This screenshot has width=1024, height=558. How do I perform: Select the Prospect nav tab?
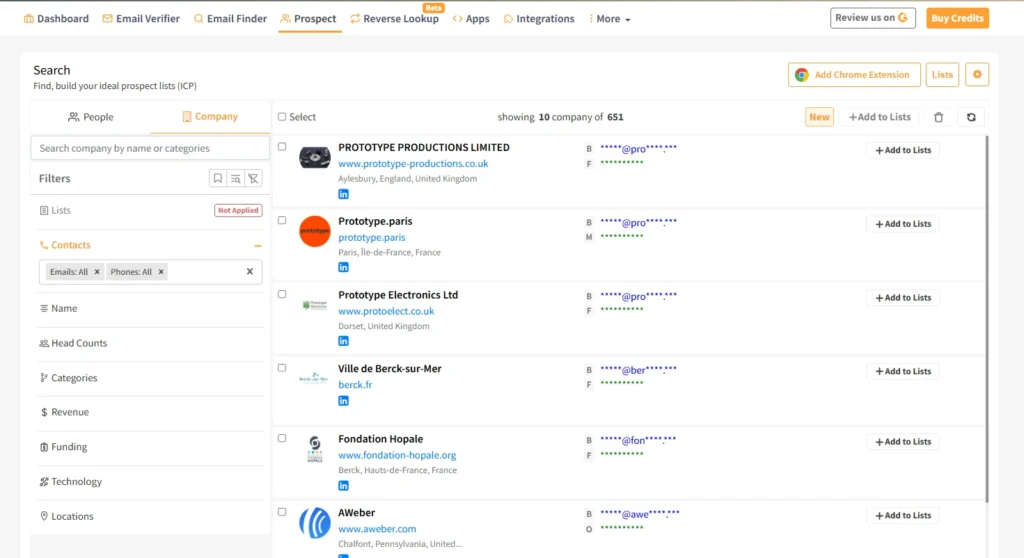tap(308, 19)
